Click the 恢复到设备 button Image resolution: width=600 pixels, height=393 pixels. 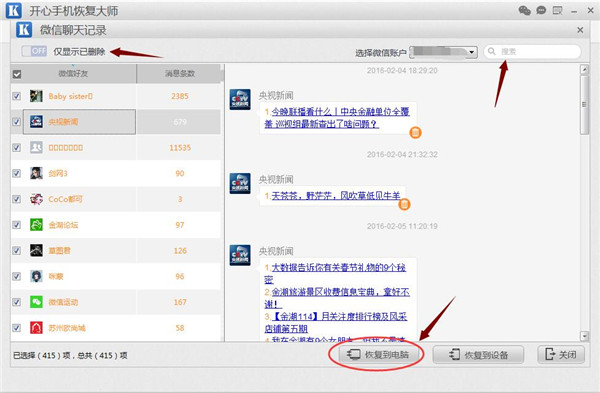[478, 355]
